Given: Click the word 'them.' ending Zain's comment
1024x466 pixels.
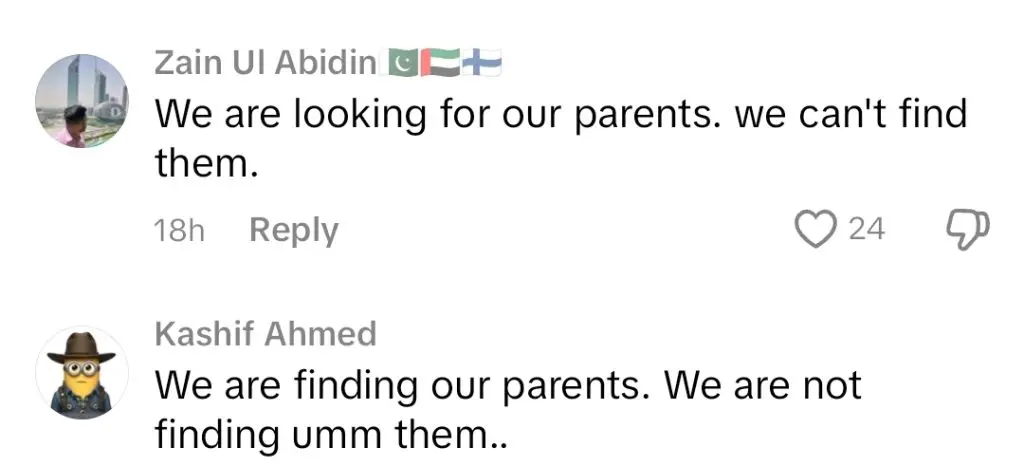Looking at the screenshot, I should click(203, 164).
